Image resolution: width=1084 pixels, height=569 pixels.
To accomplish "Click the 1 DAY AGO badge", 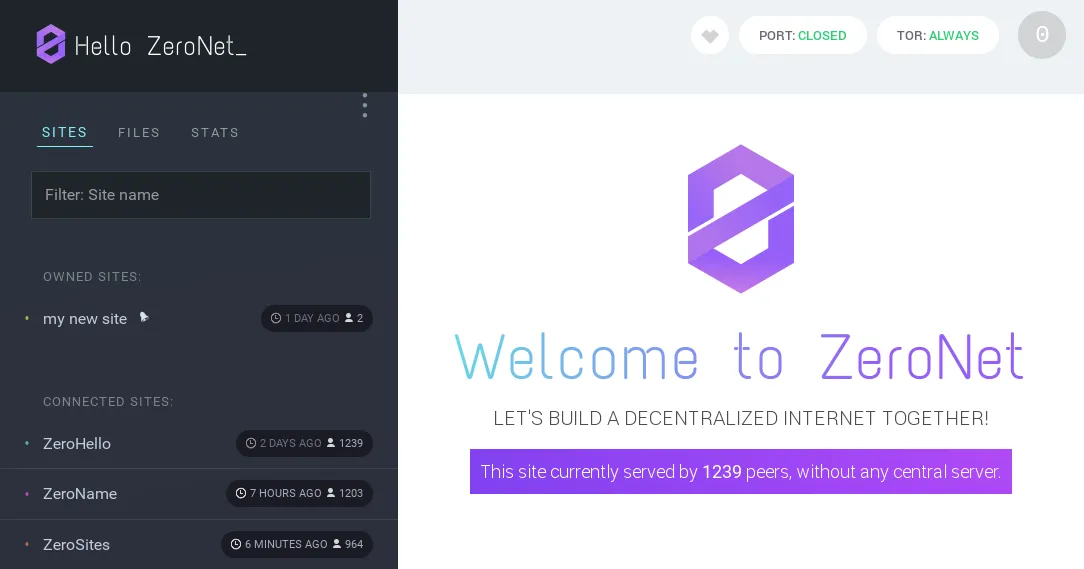I will tap(317, 318).
